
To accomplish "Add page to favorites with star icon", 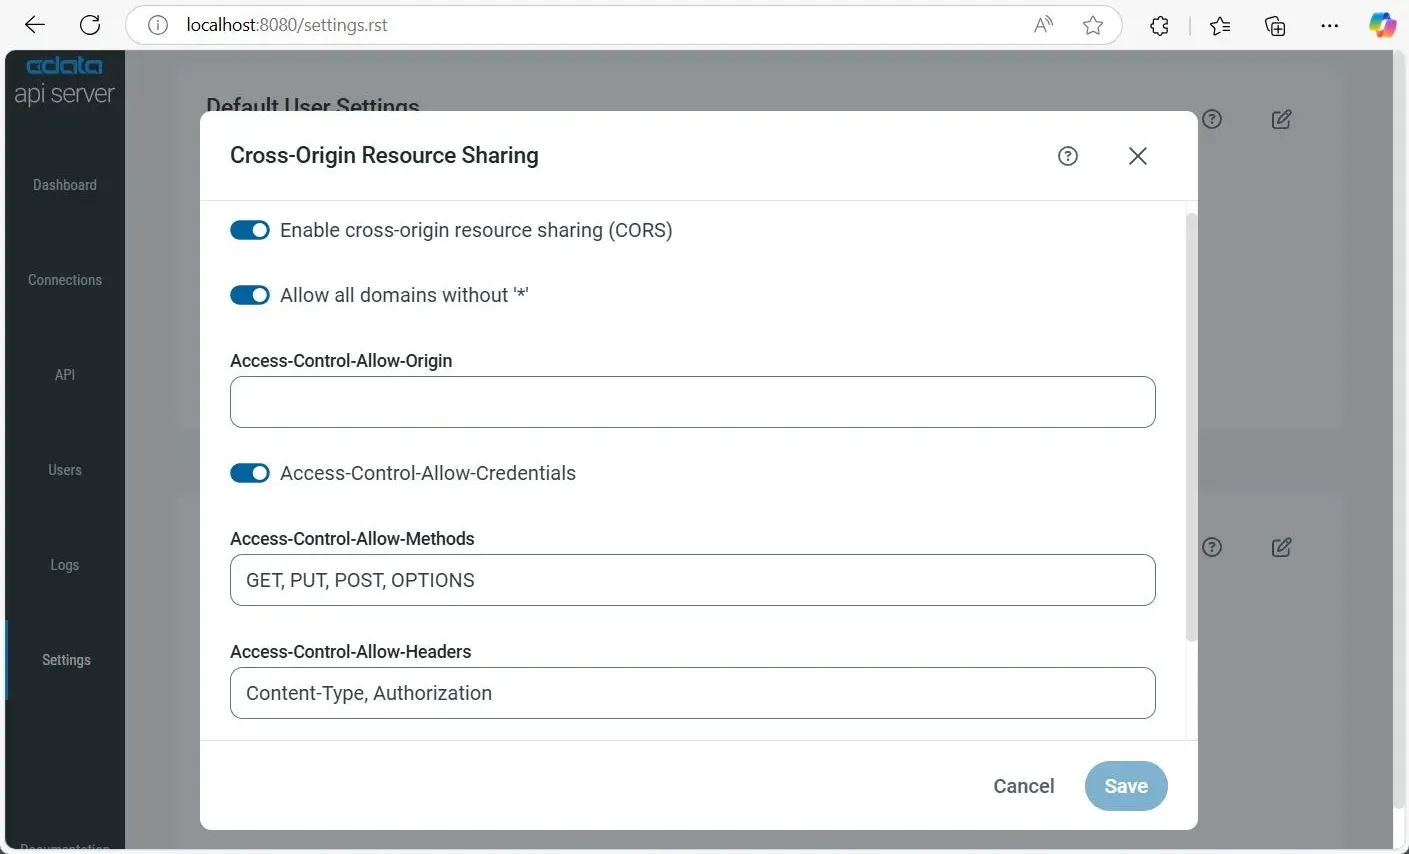I will click(1093, 25).
